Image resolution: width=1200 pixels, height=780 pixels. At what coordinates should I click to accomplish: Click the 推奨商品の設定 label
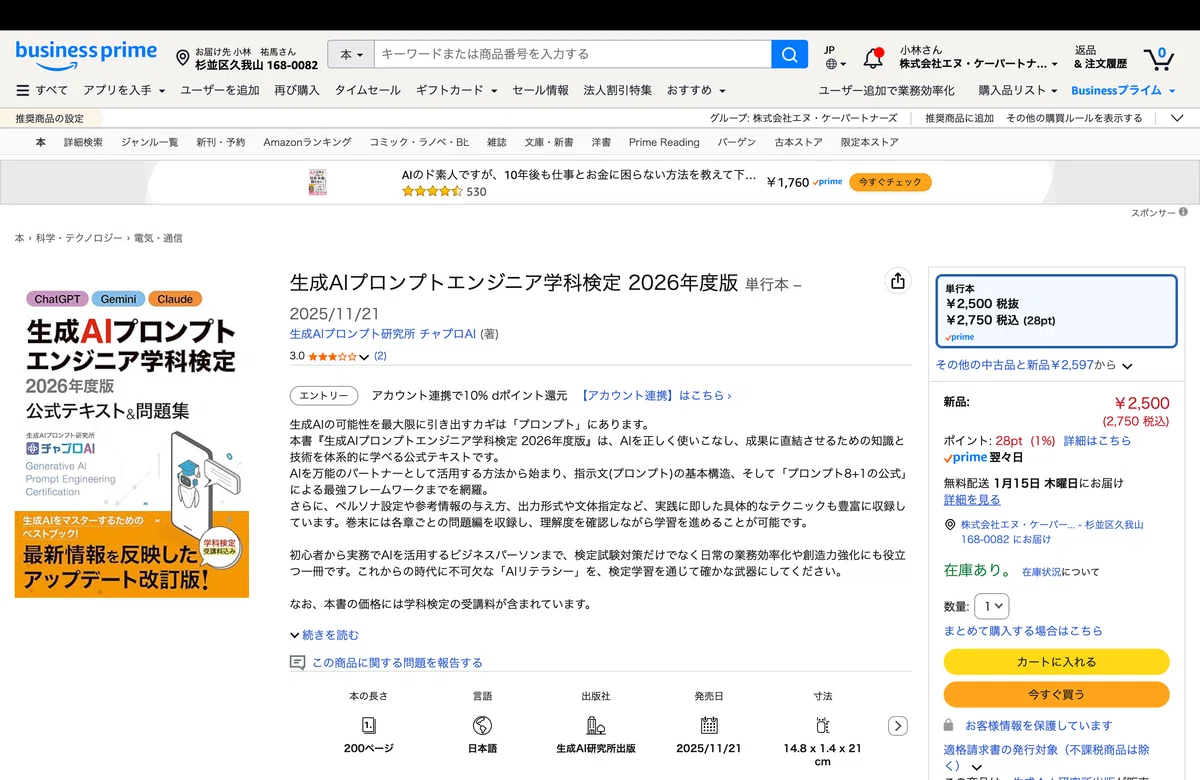click(x=50, y=118)
